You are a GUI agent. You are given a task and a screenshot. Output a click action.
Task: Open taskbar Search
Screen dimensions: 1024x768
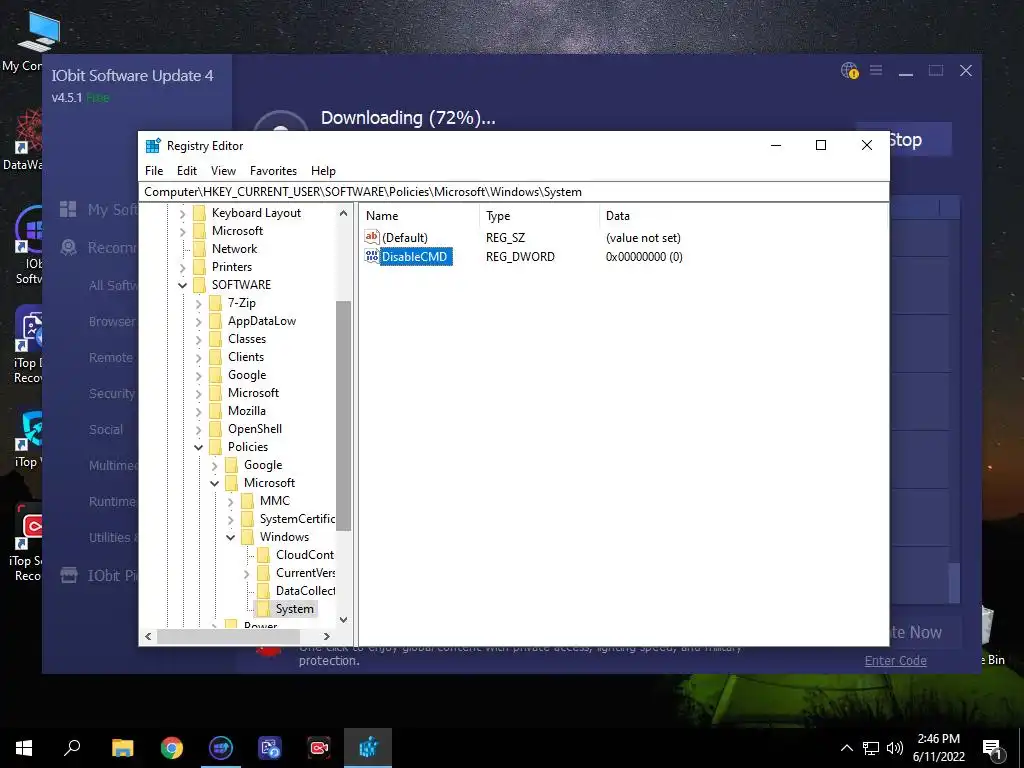click(72, 747)
